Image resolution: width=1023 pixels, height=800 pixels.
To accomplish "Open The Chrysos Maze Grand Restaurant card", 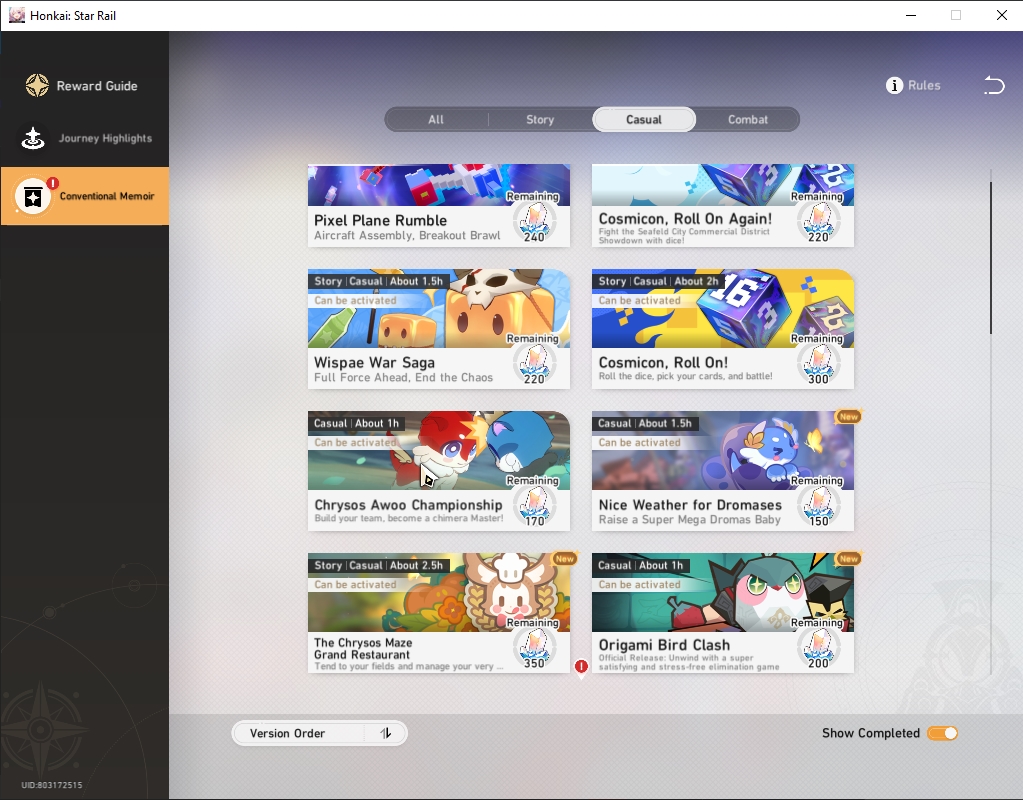I will tap(439, 613).
